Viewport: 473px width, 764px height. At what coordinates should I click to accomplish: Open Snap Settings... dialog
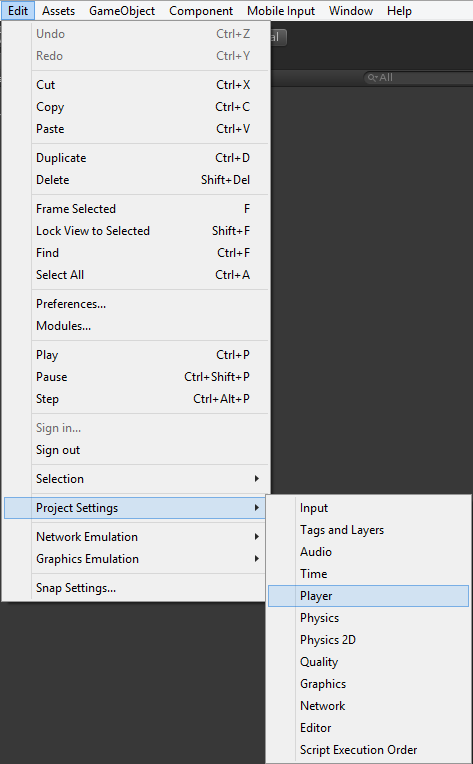[x=135, y=588]
